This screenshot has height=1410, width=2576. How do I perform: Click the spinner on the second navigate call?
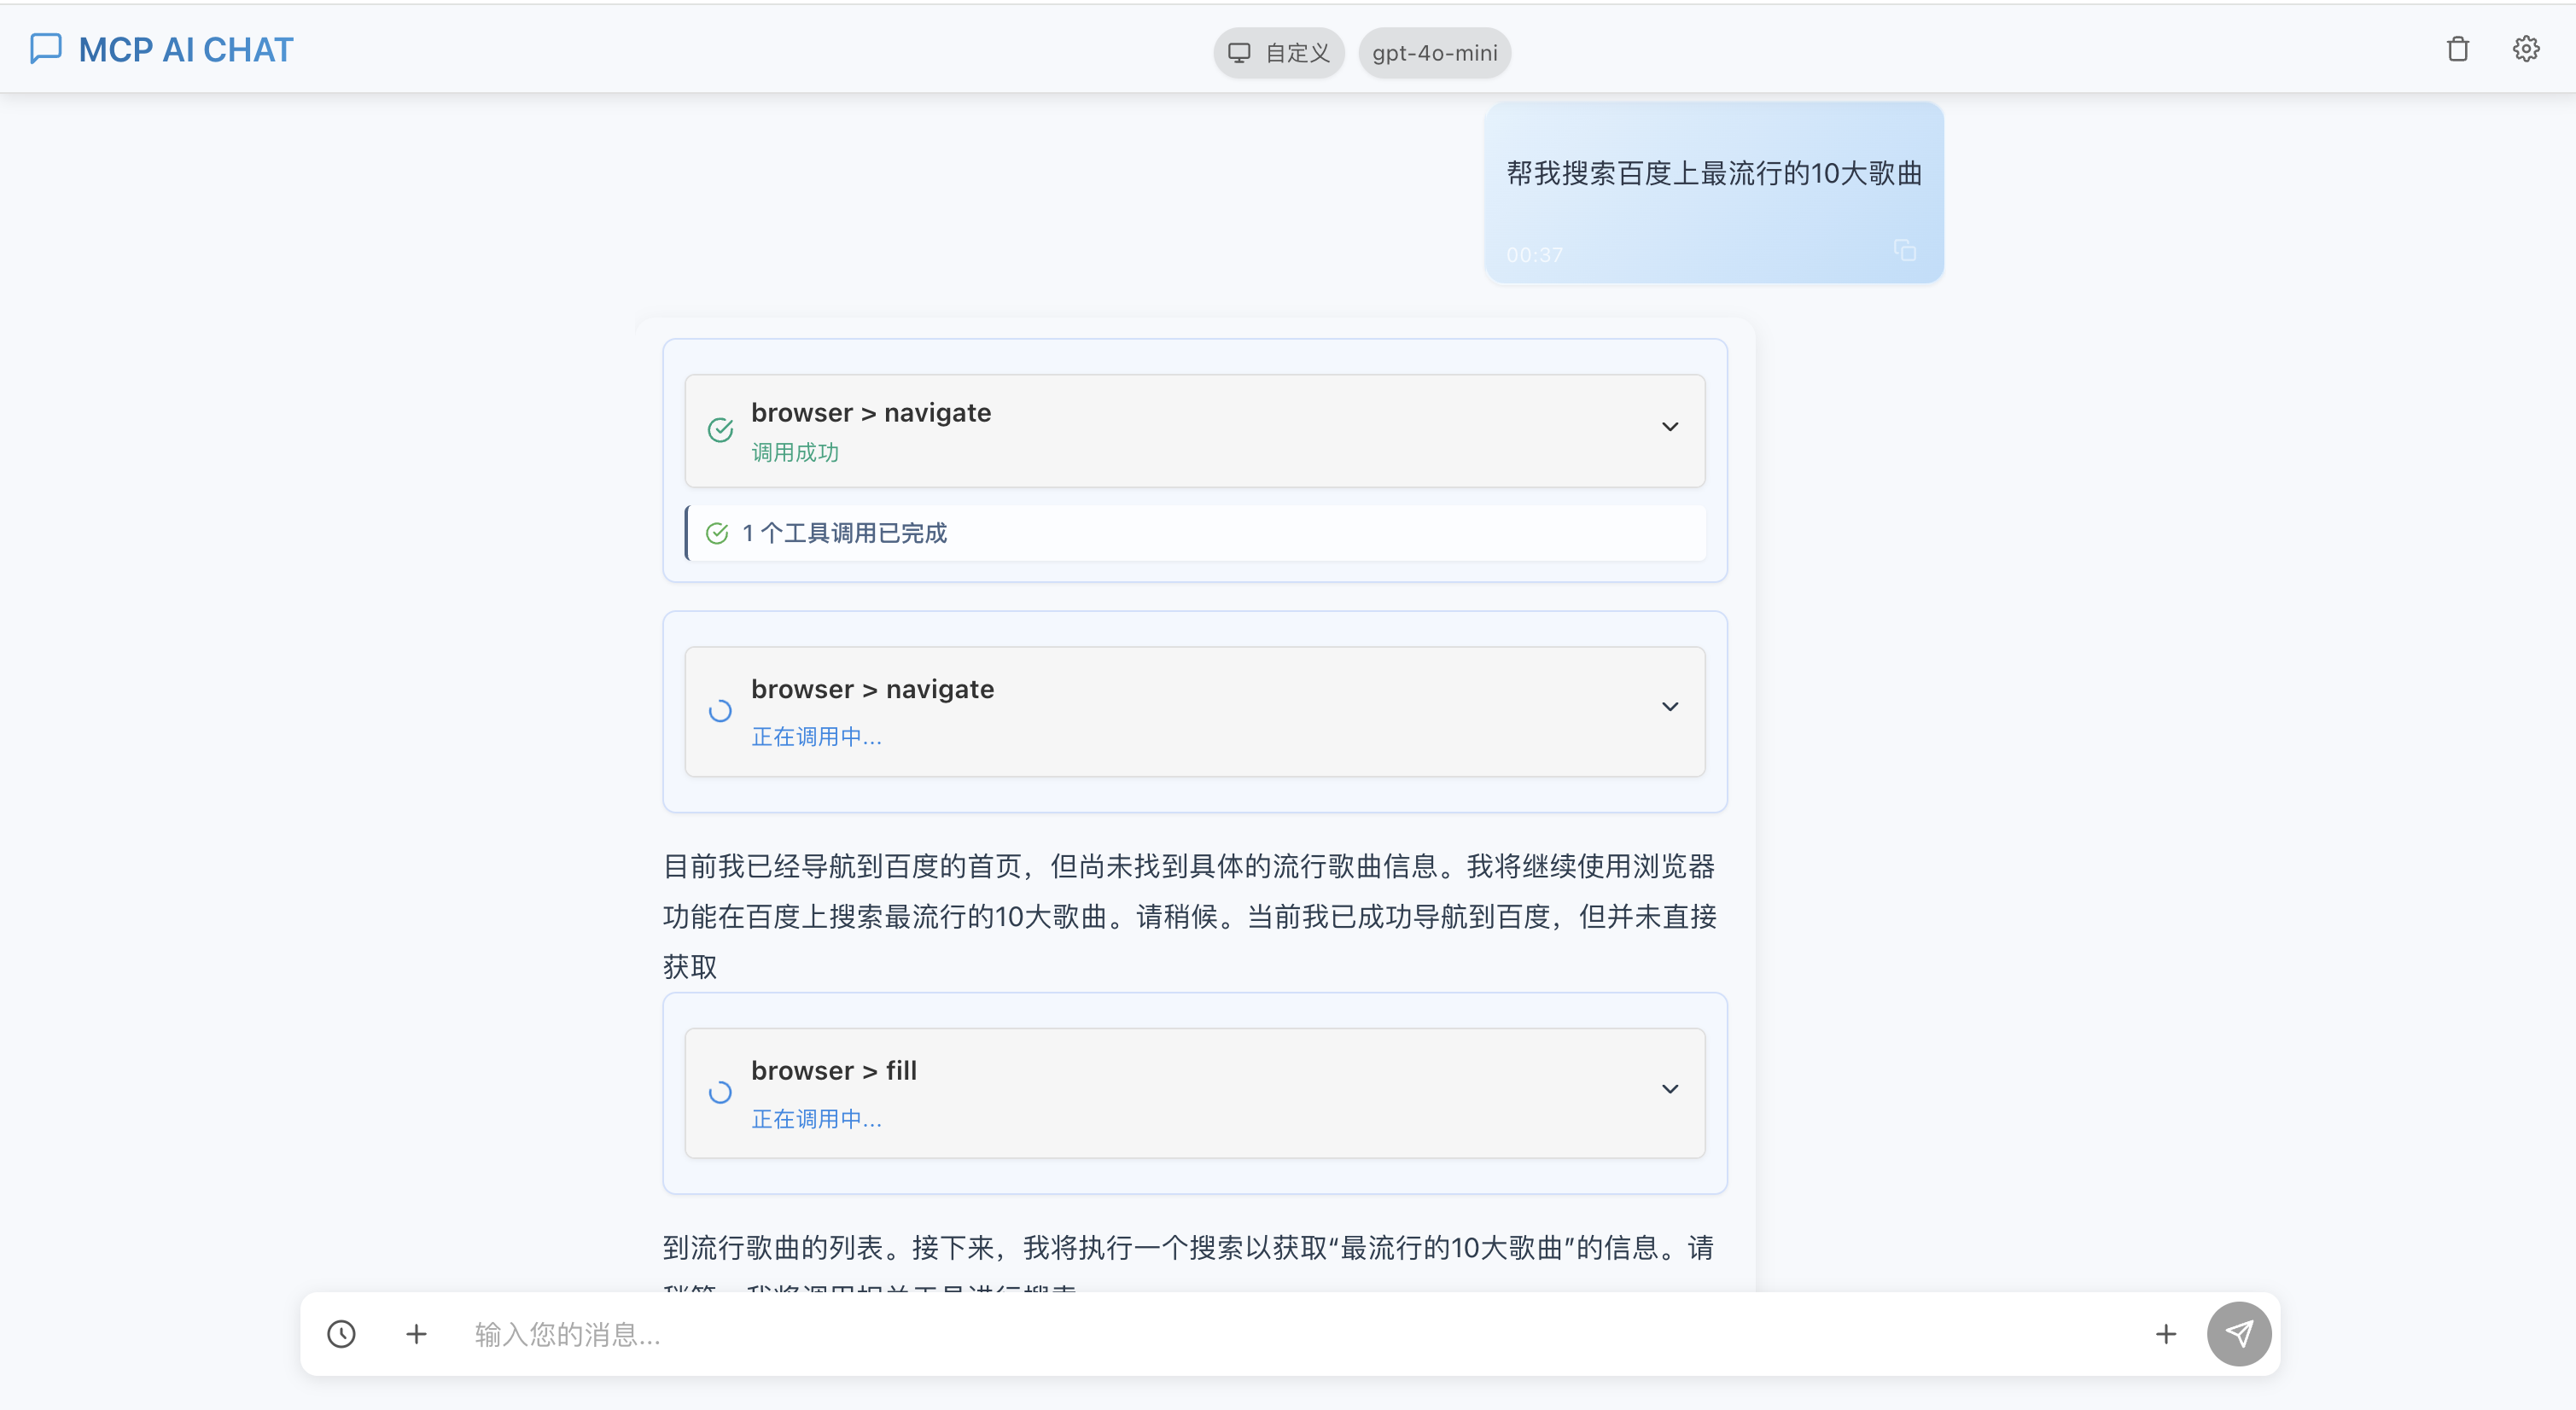point(719,711)
